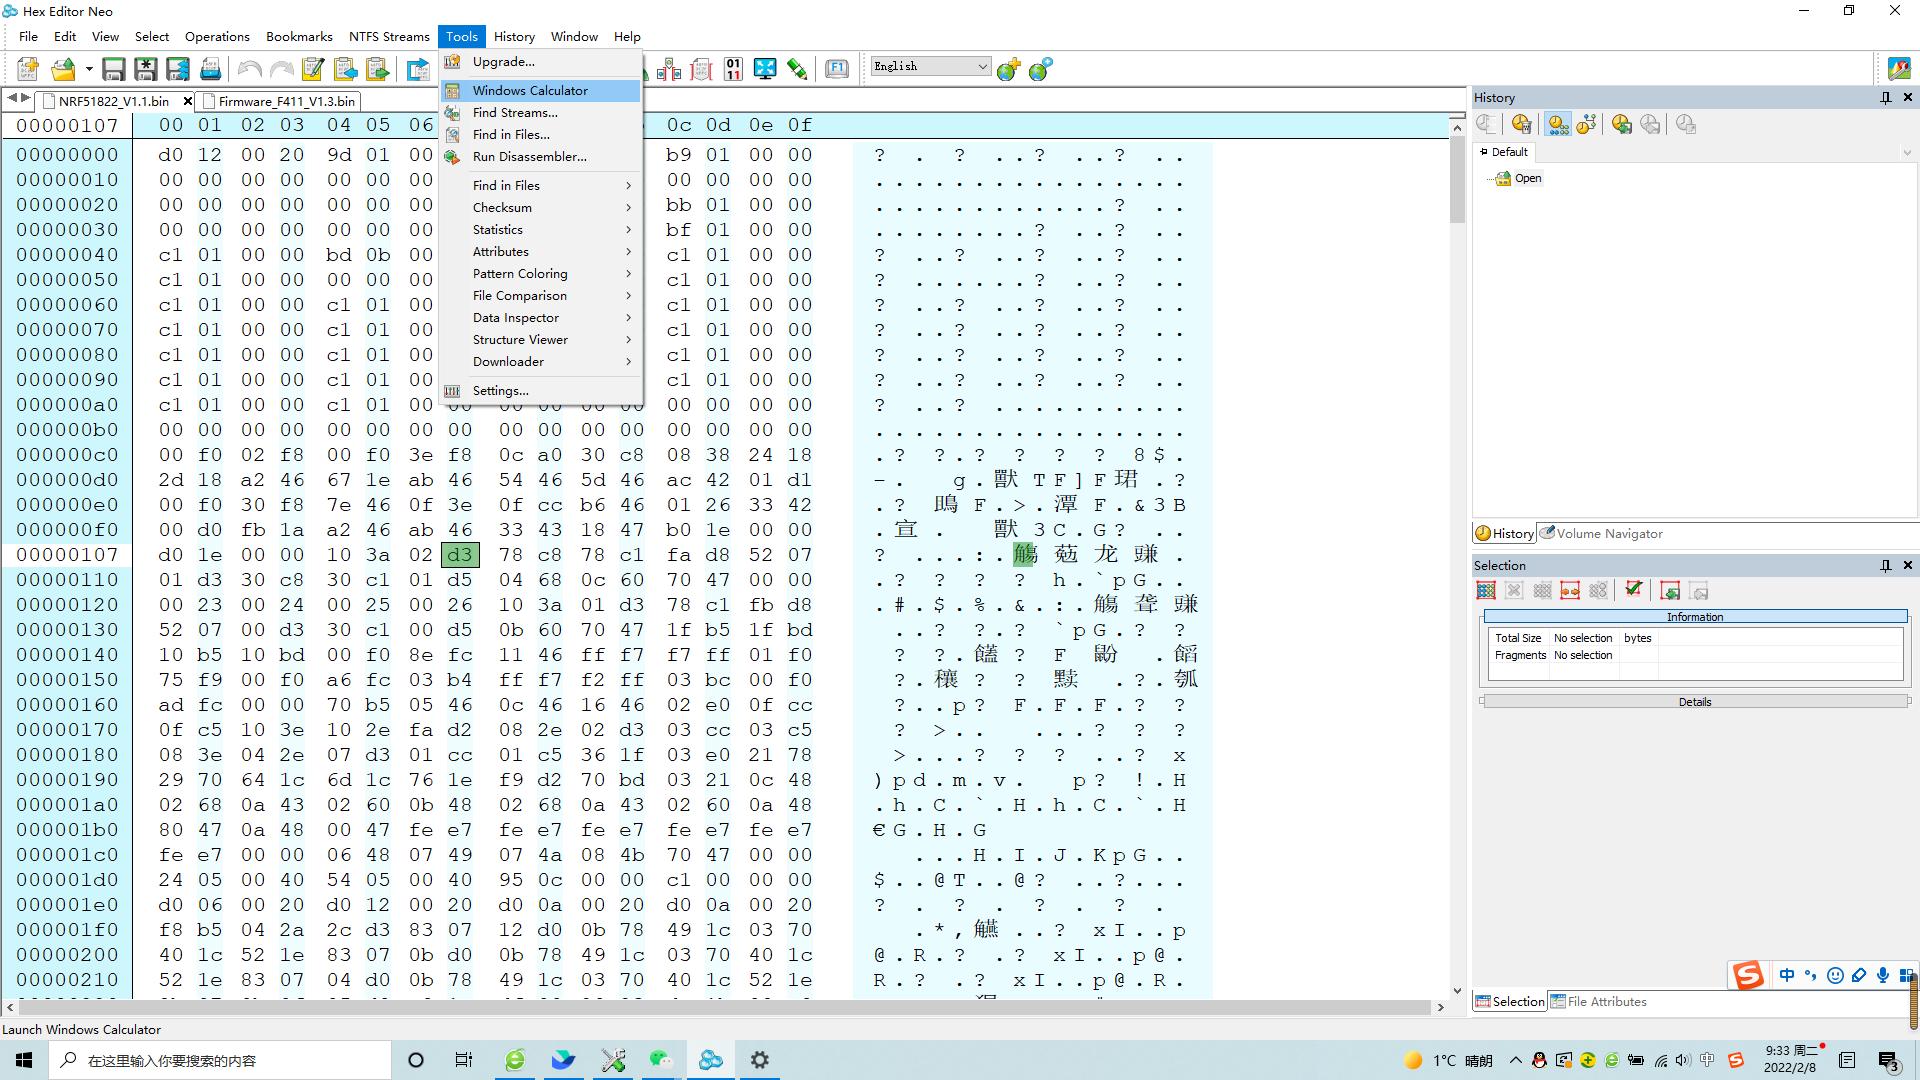Expand the File Comparison submenu

pyautogui.click(x=541, y=295)
